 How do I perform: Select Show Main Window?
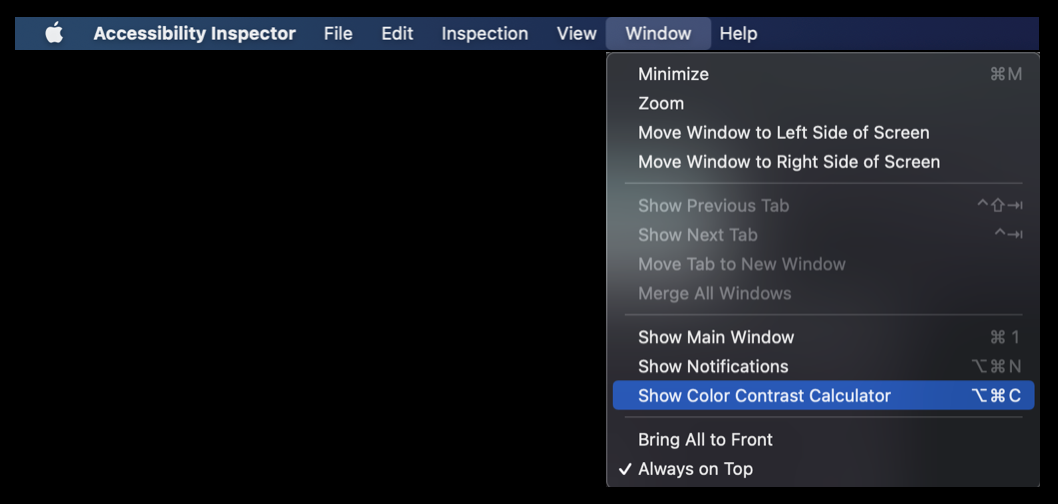pyautogui.click(x=823, y=337)
